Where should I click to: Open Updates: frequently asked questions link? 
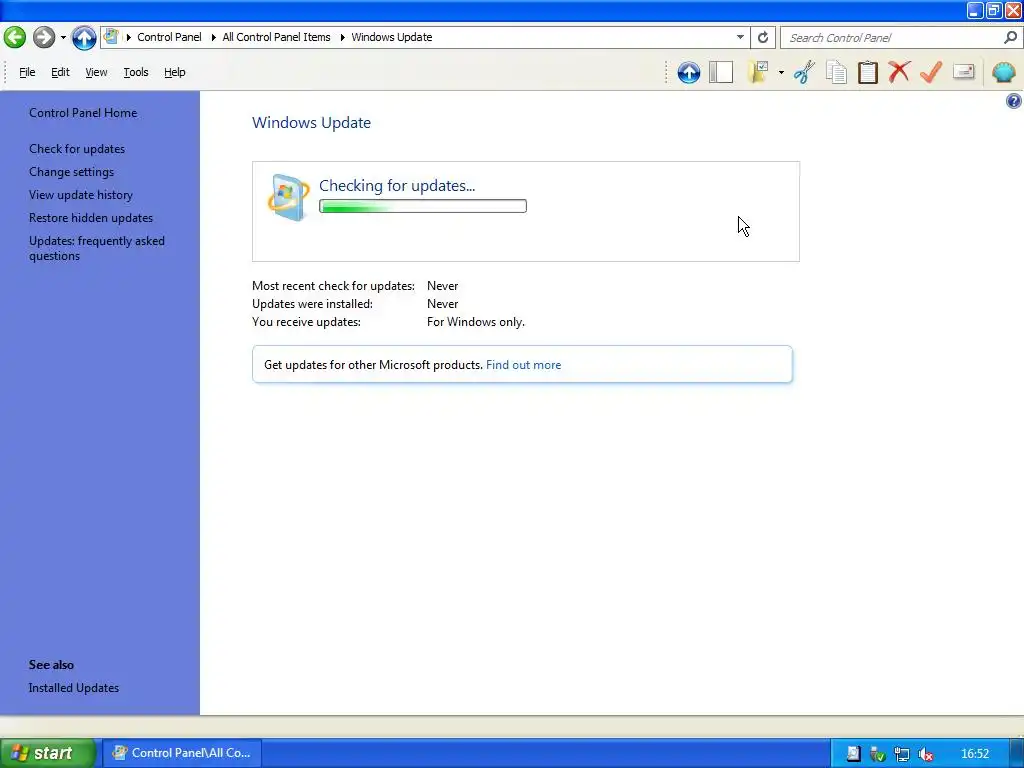click(x=97, y=248)
